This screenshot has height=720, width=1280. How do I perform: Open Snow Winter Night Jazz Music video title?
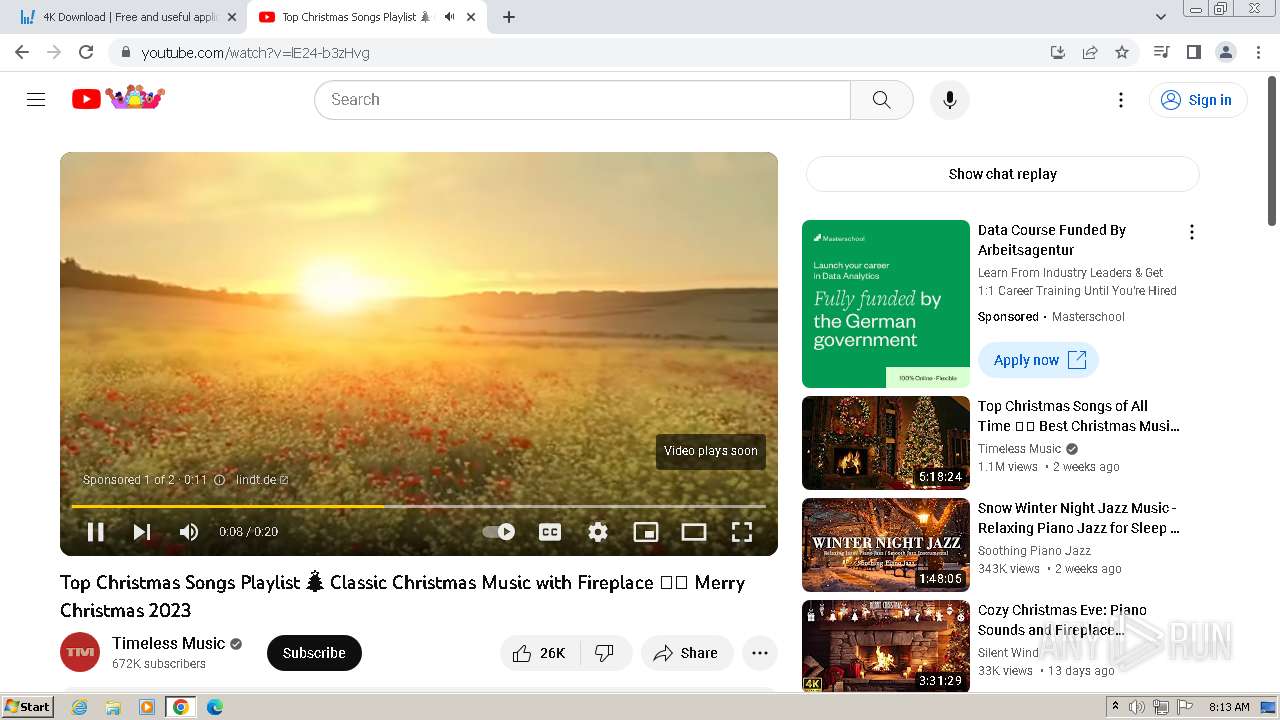coord(1079,518)
